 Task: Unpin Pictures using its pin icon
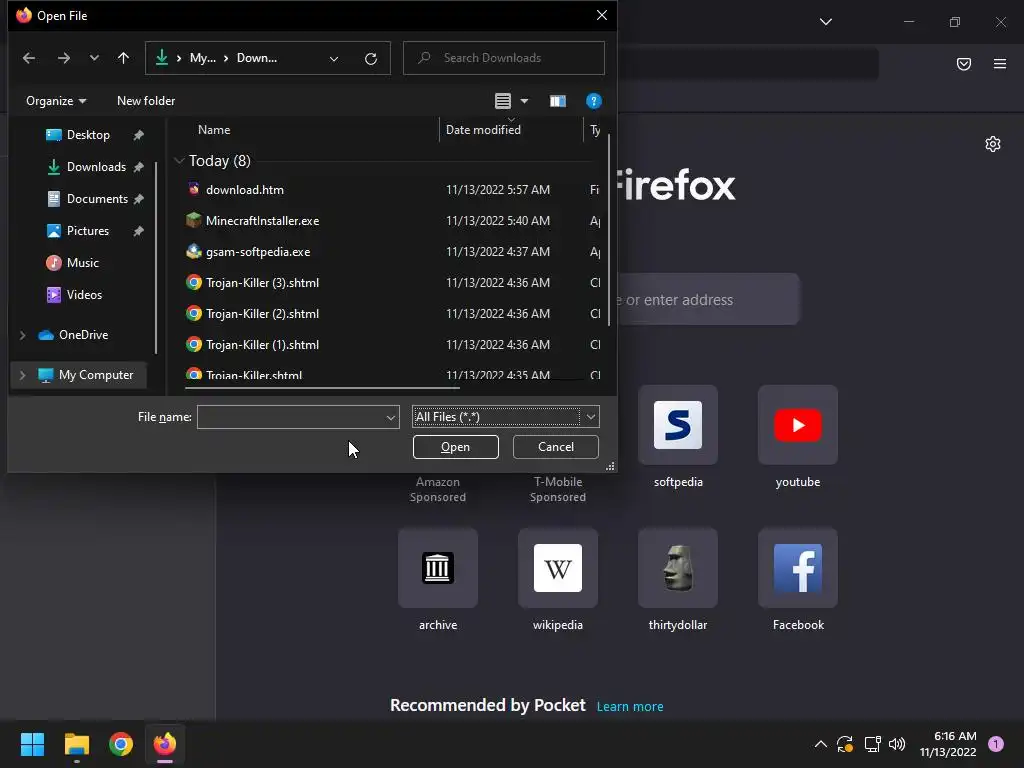tap(138, 231)
